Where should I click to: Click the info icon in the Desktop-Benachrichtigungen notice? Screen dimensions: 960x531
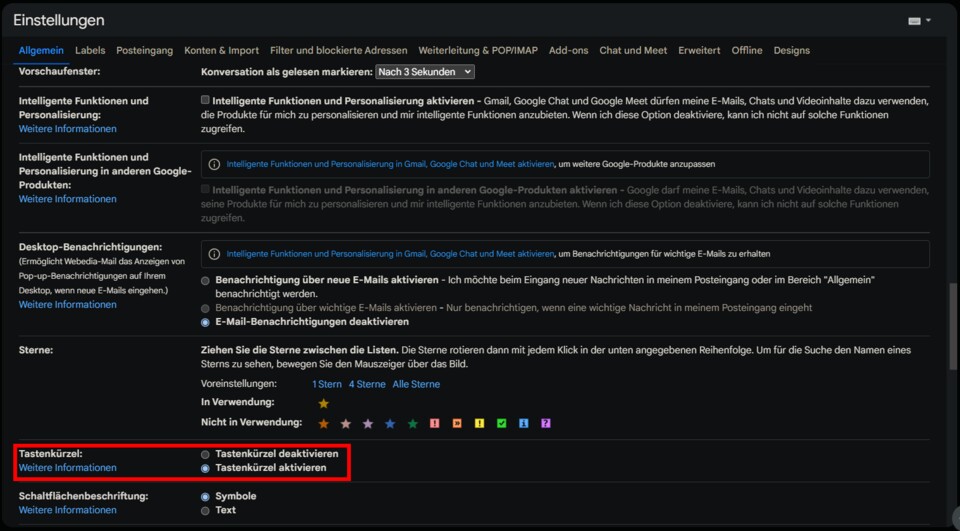click(214, 254)
